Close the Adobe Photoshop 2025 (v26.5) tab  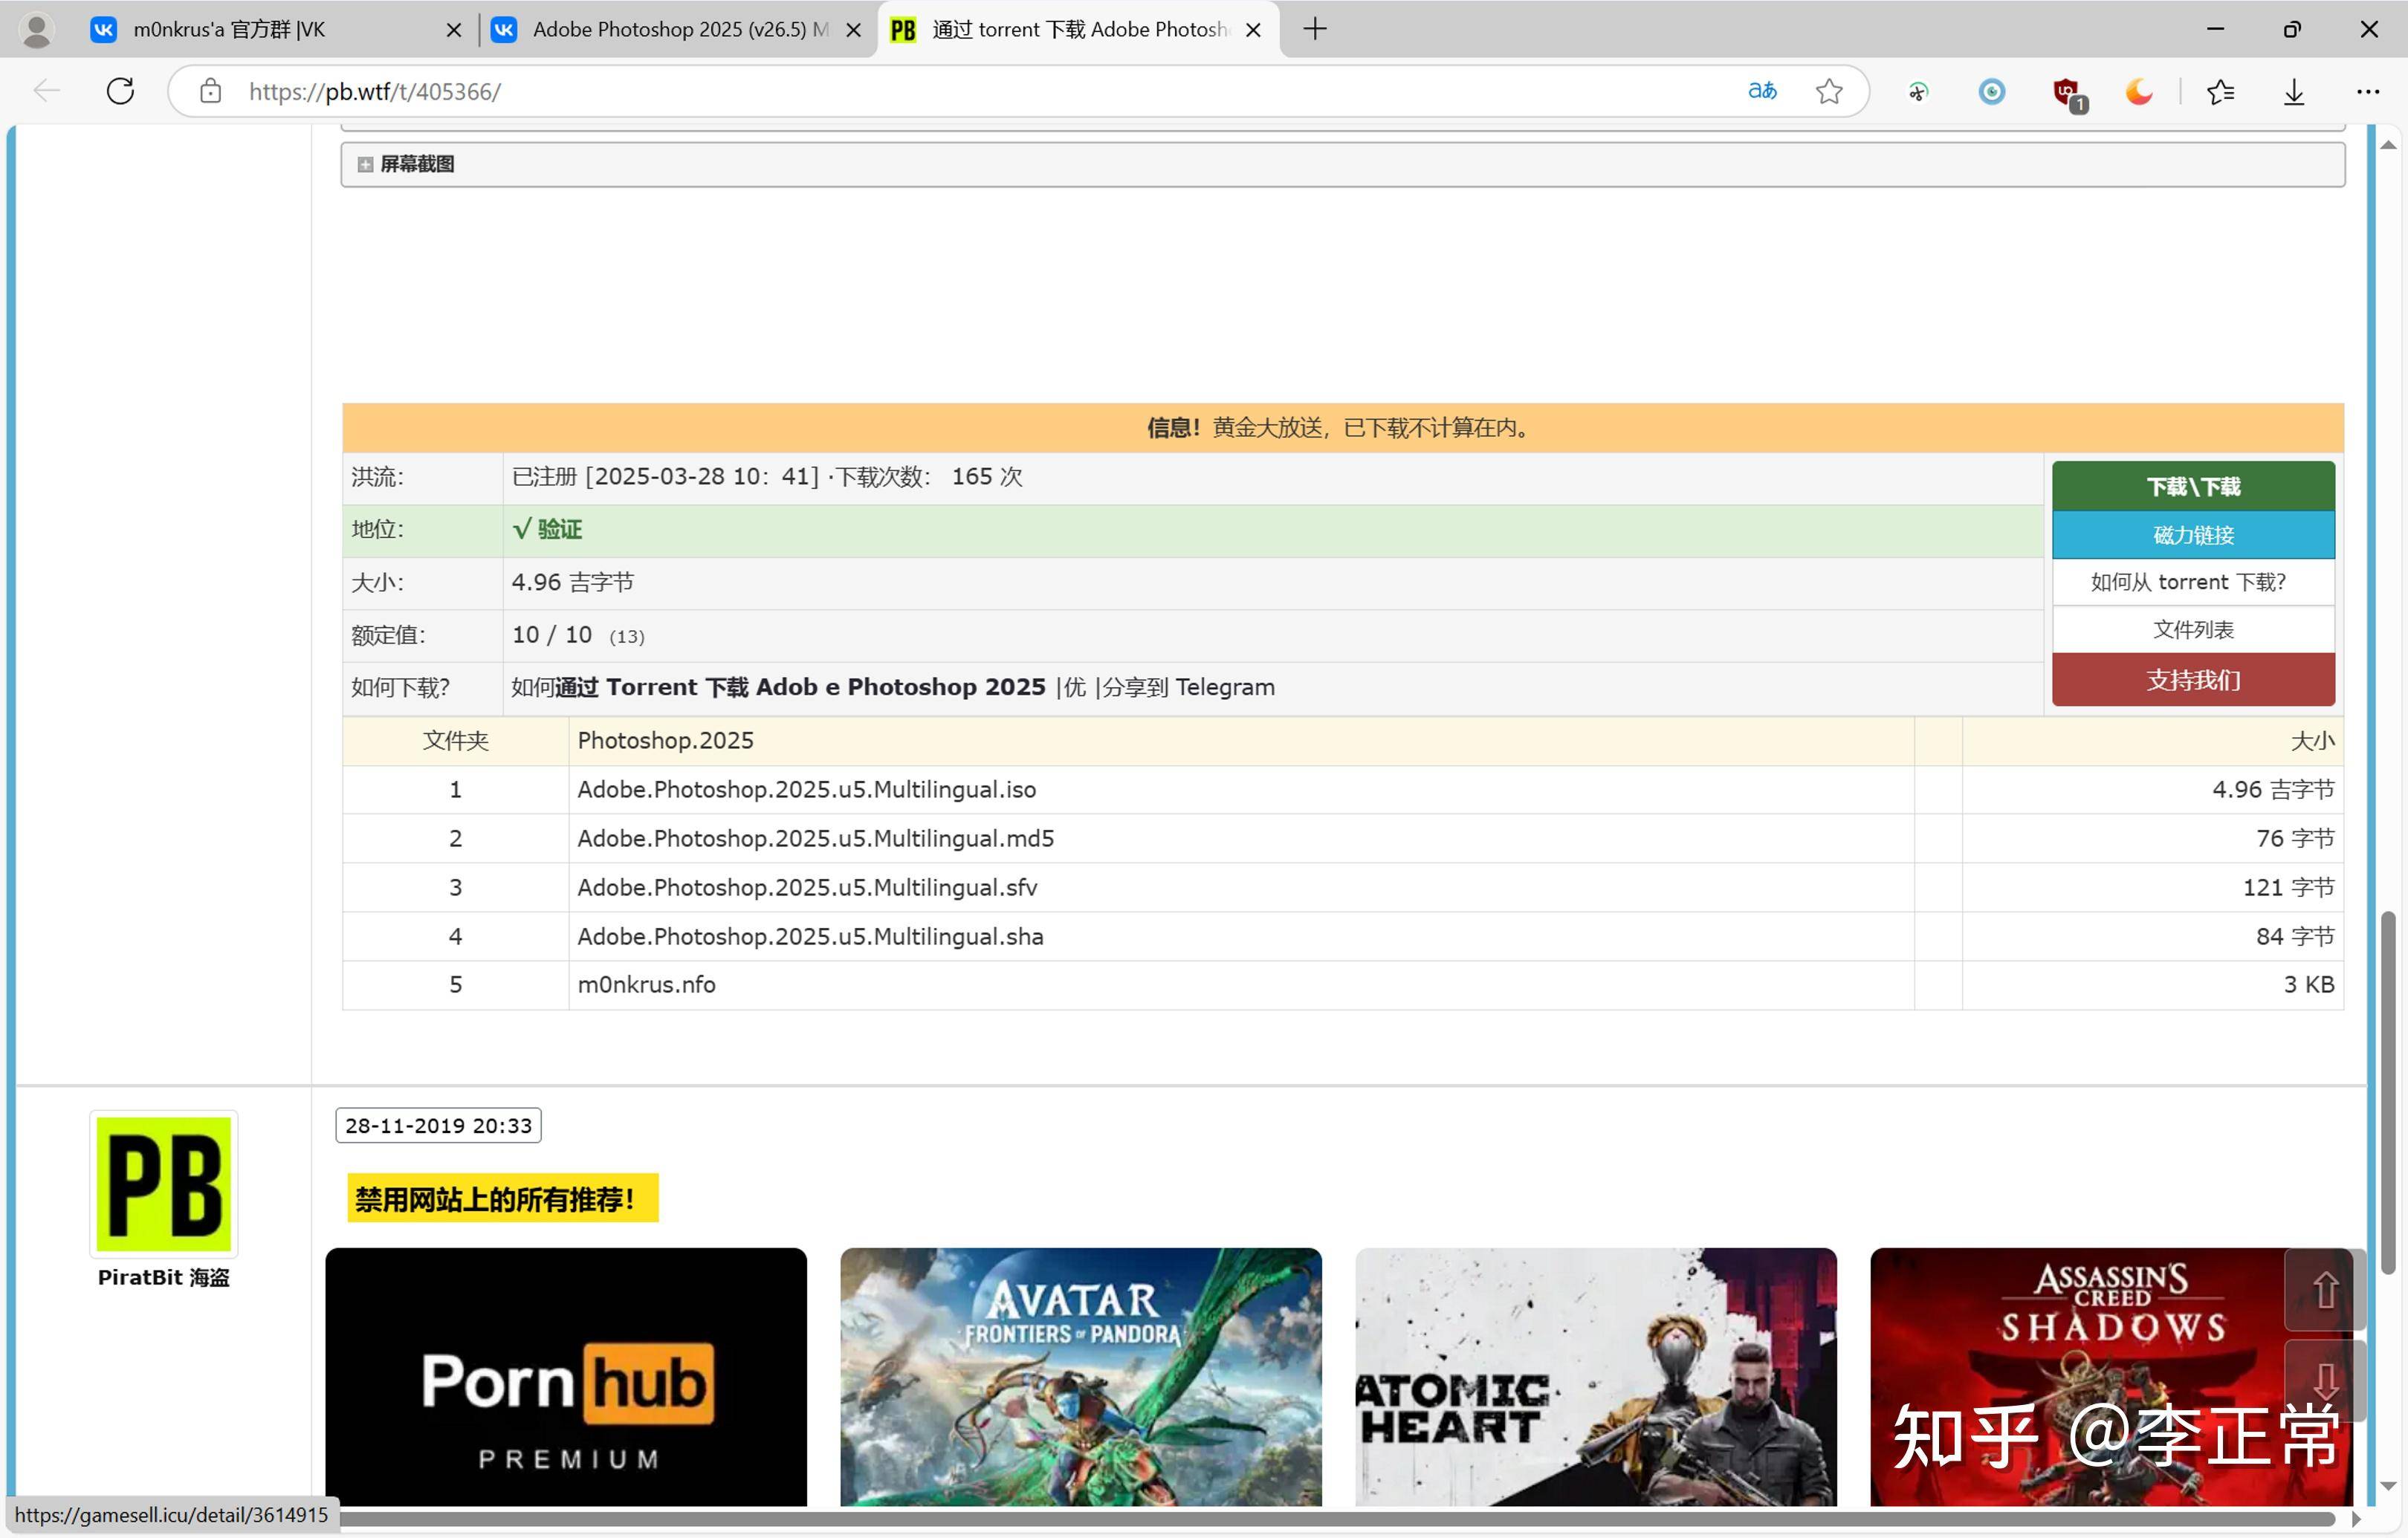pos(853,30)
